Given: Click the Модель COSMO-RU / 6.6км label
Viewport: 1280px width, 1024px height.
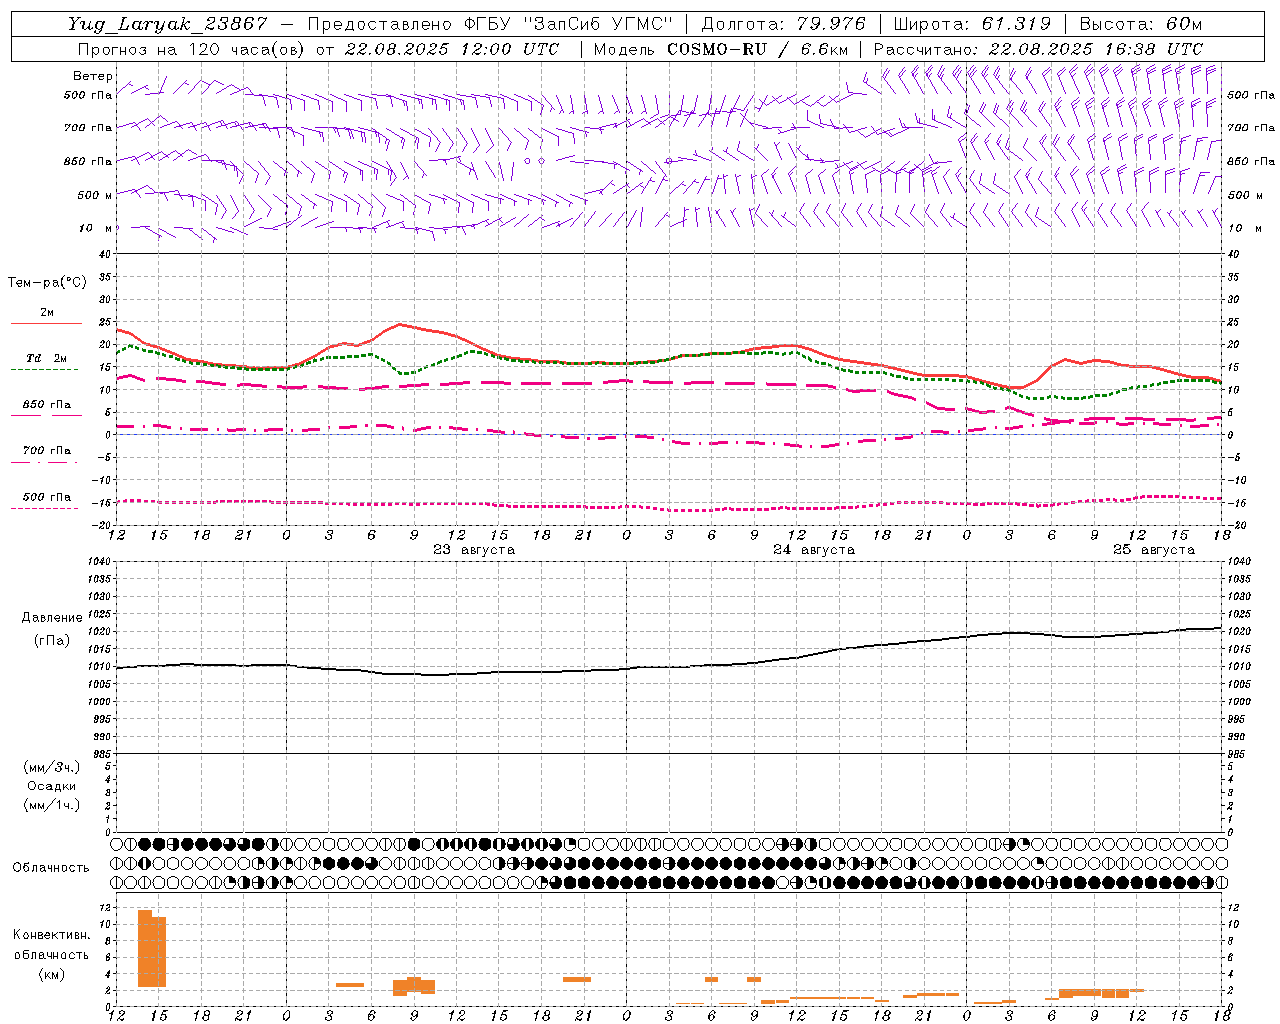Looking at the screenshot, I should pyautogui.click(x=721, y=49).
